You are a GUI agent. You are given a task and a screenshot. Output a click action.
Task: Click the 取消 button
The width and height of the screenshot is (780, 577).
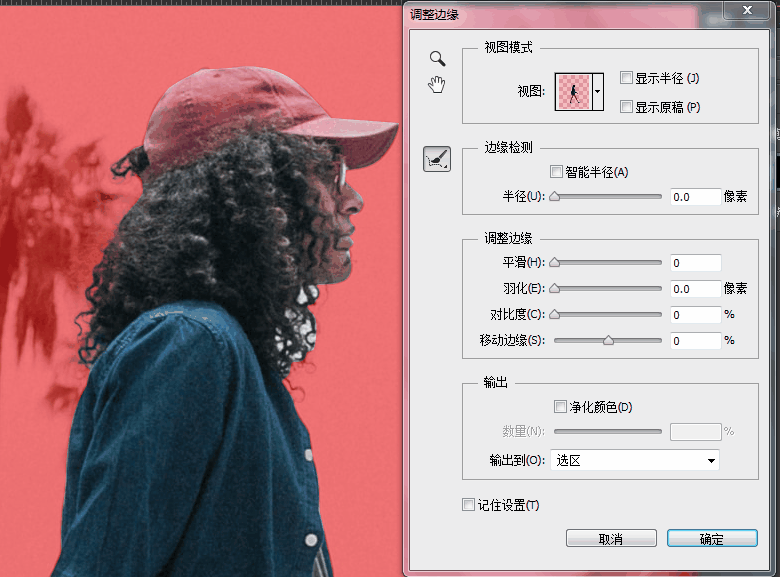click(x=611, y=539)
